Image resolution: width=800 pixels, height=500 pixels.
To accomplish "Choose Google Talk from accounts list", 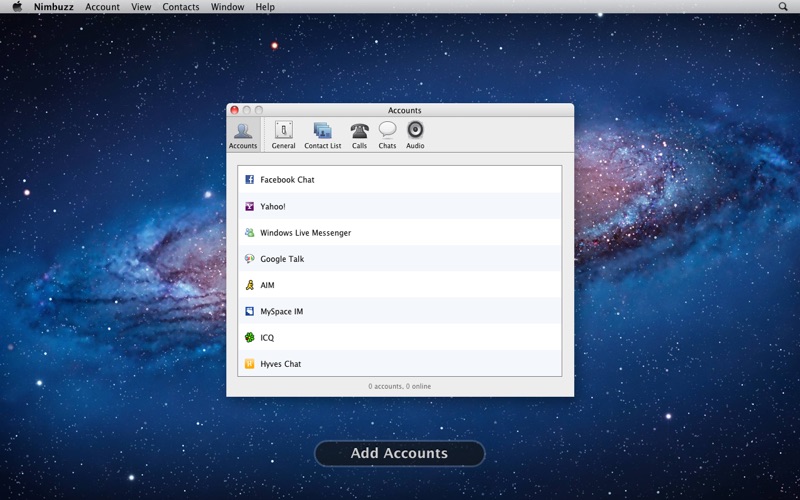I will tap(282, 259).
